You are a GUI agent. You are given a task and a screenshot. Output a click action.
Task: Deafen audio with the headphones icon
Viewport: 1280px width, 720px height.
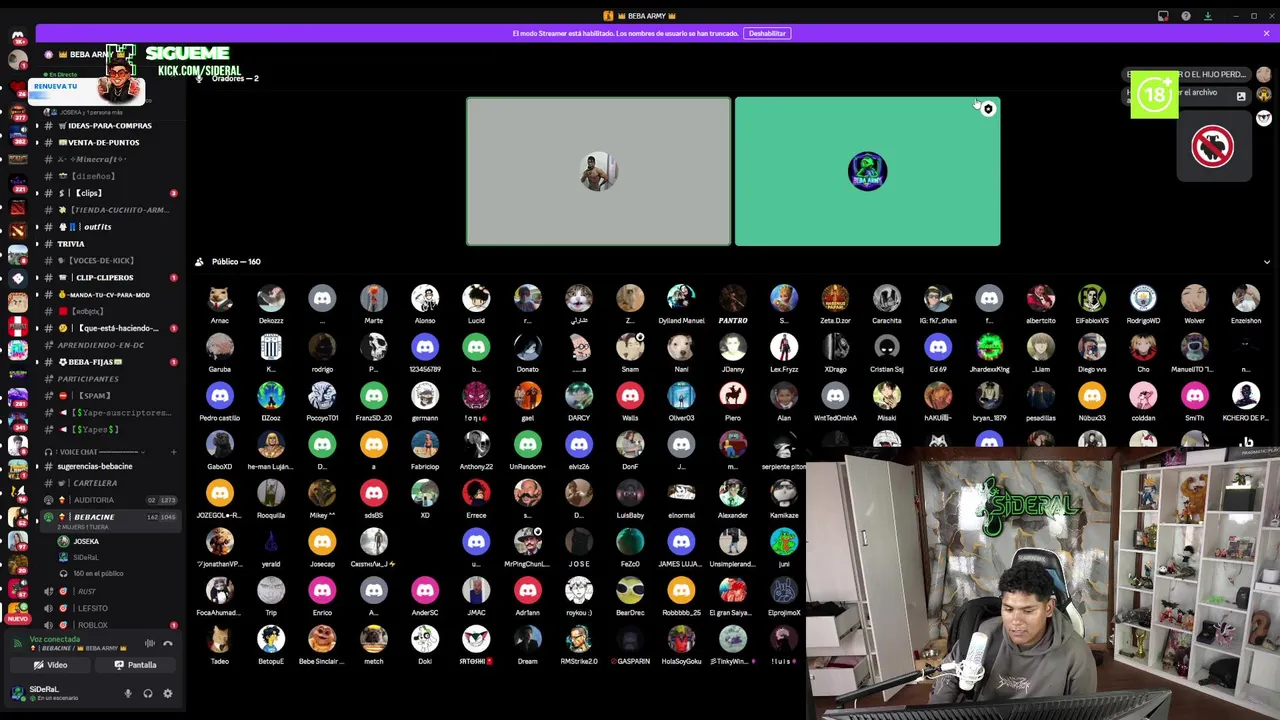[x=147, y=693]
